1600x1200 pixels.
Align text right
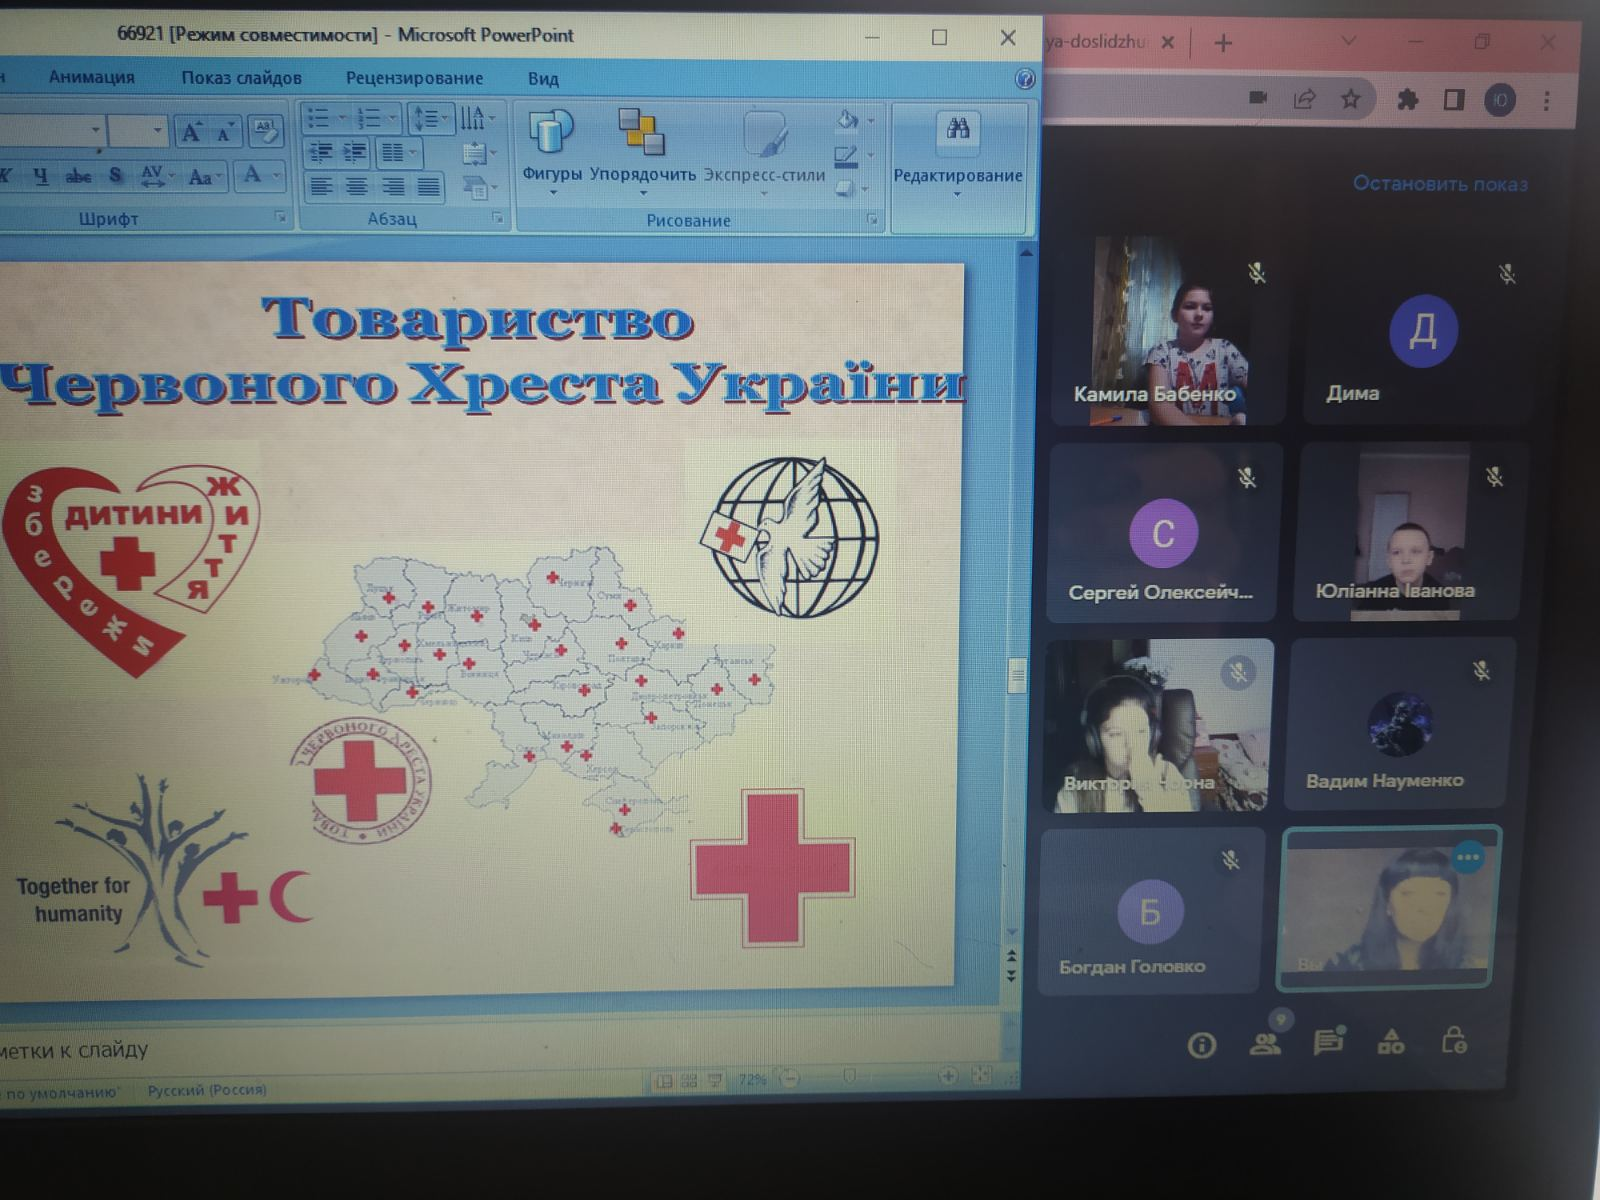pos(393,186)
